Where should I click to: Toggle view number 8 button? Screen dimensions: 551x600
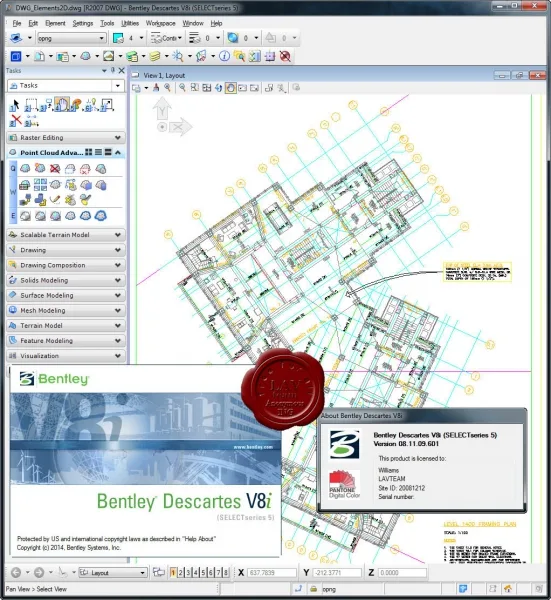tap(226, 572)
